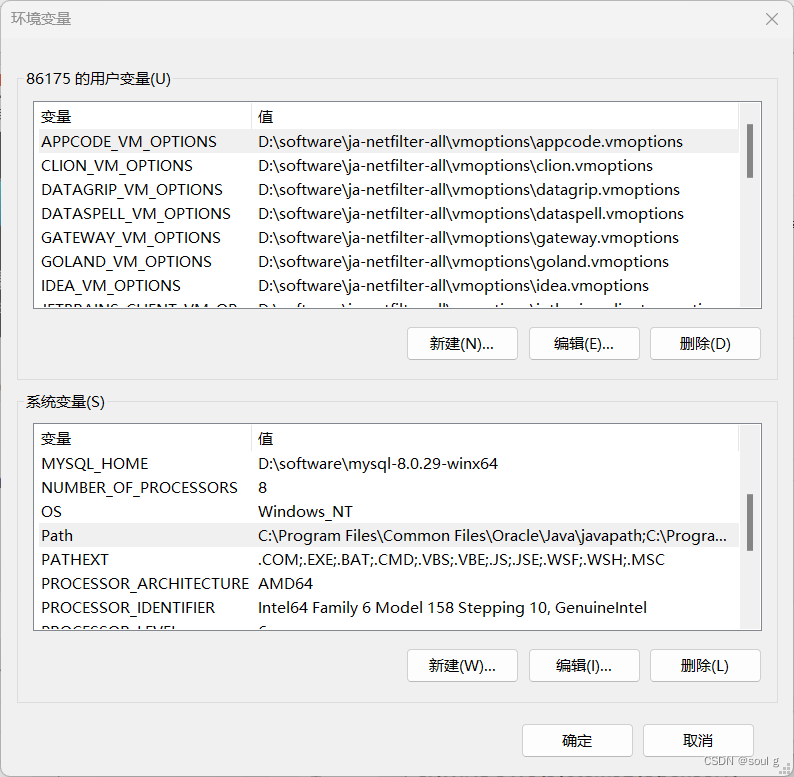
Task: Click the Intel64 Family 6 value cell
Action: point(452,607)
